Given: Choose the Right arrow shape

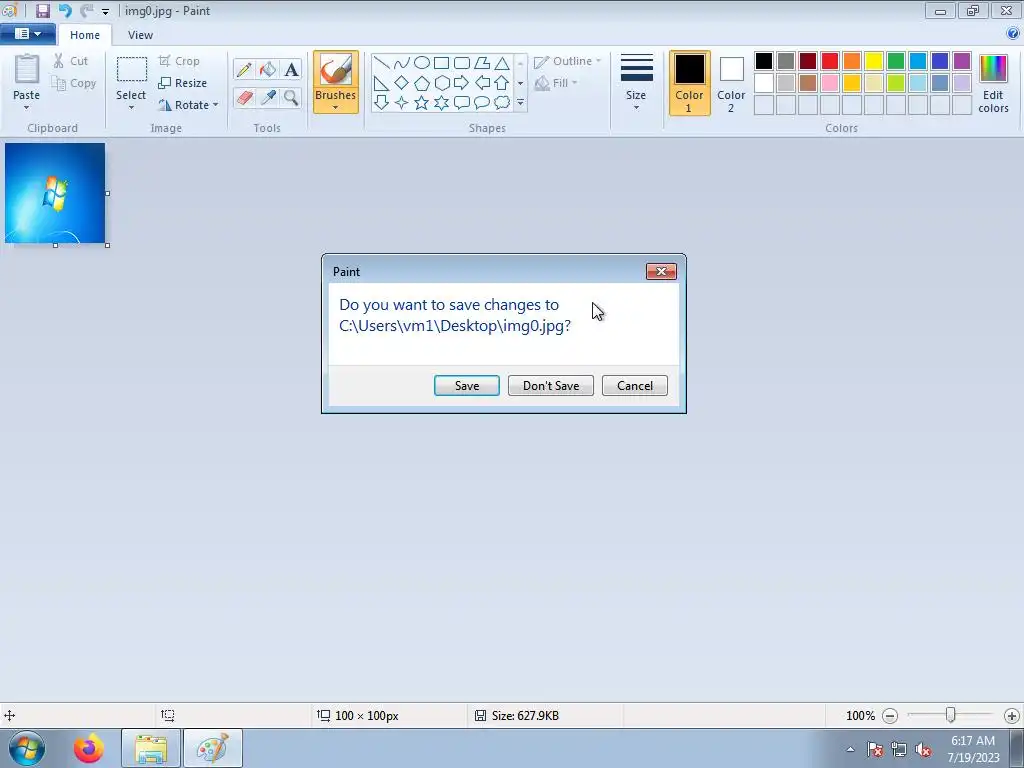Looking at the screenshot, I should [462, 83].
